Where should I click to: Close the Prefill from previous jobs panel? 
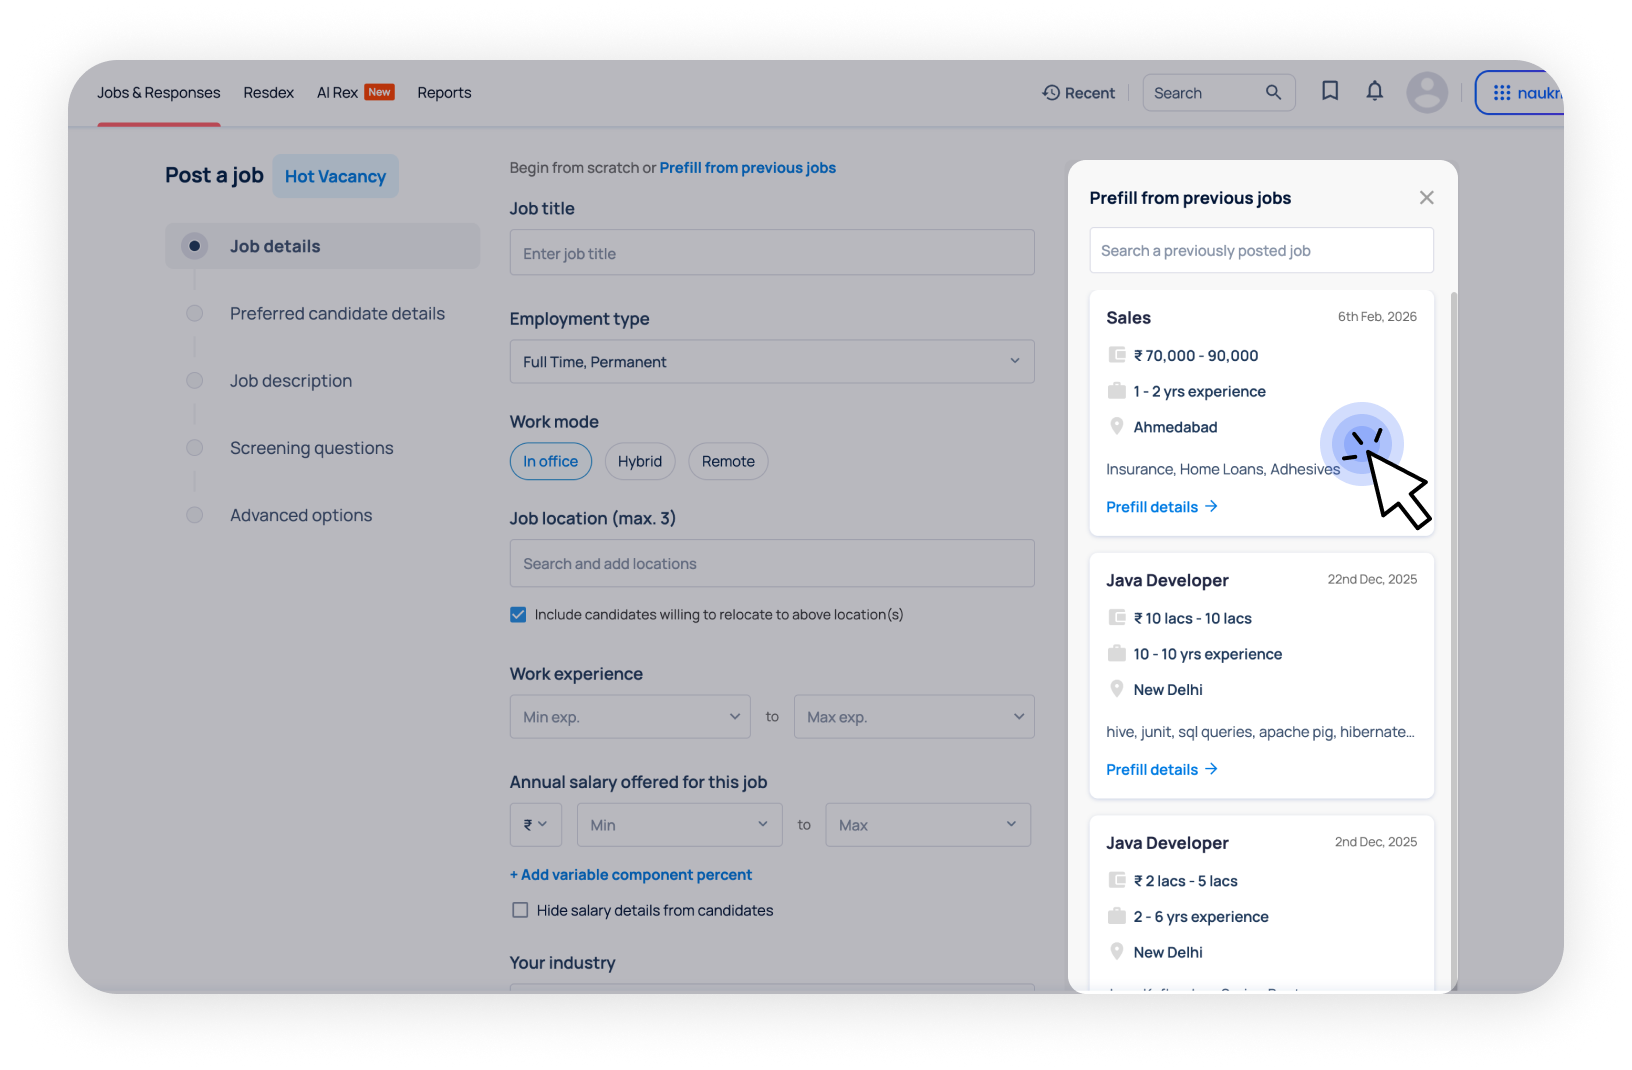[x=1426, y=198]
